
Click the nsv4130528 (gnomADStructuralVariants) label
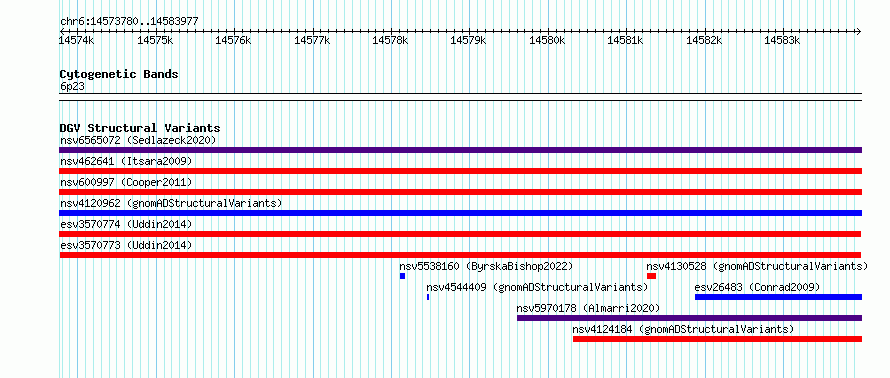click(x=758, y=266)
